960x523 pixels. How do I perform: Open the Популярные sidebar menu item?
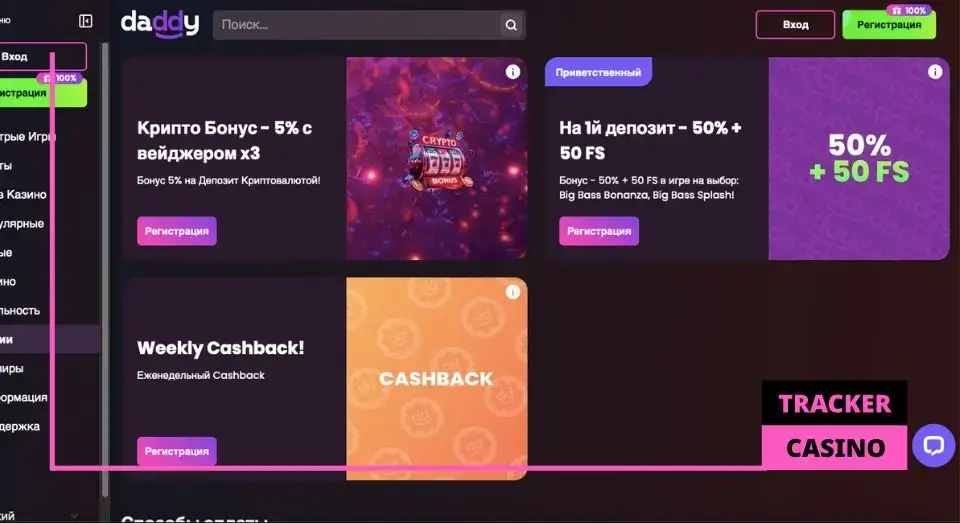coord(23,224)
